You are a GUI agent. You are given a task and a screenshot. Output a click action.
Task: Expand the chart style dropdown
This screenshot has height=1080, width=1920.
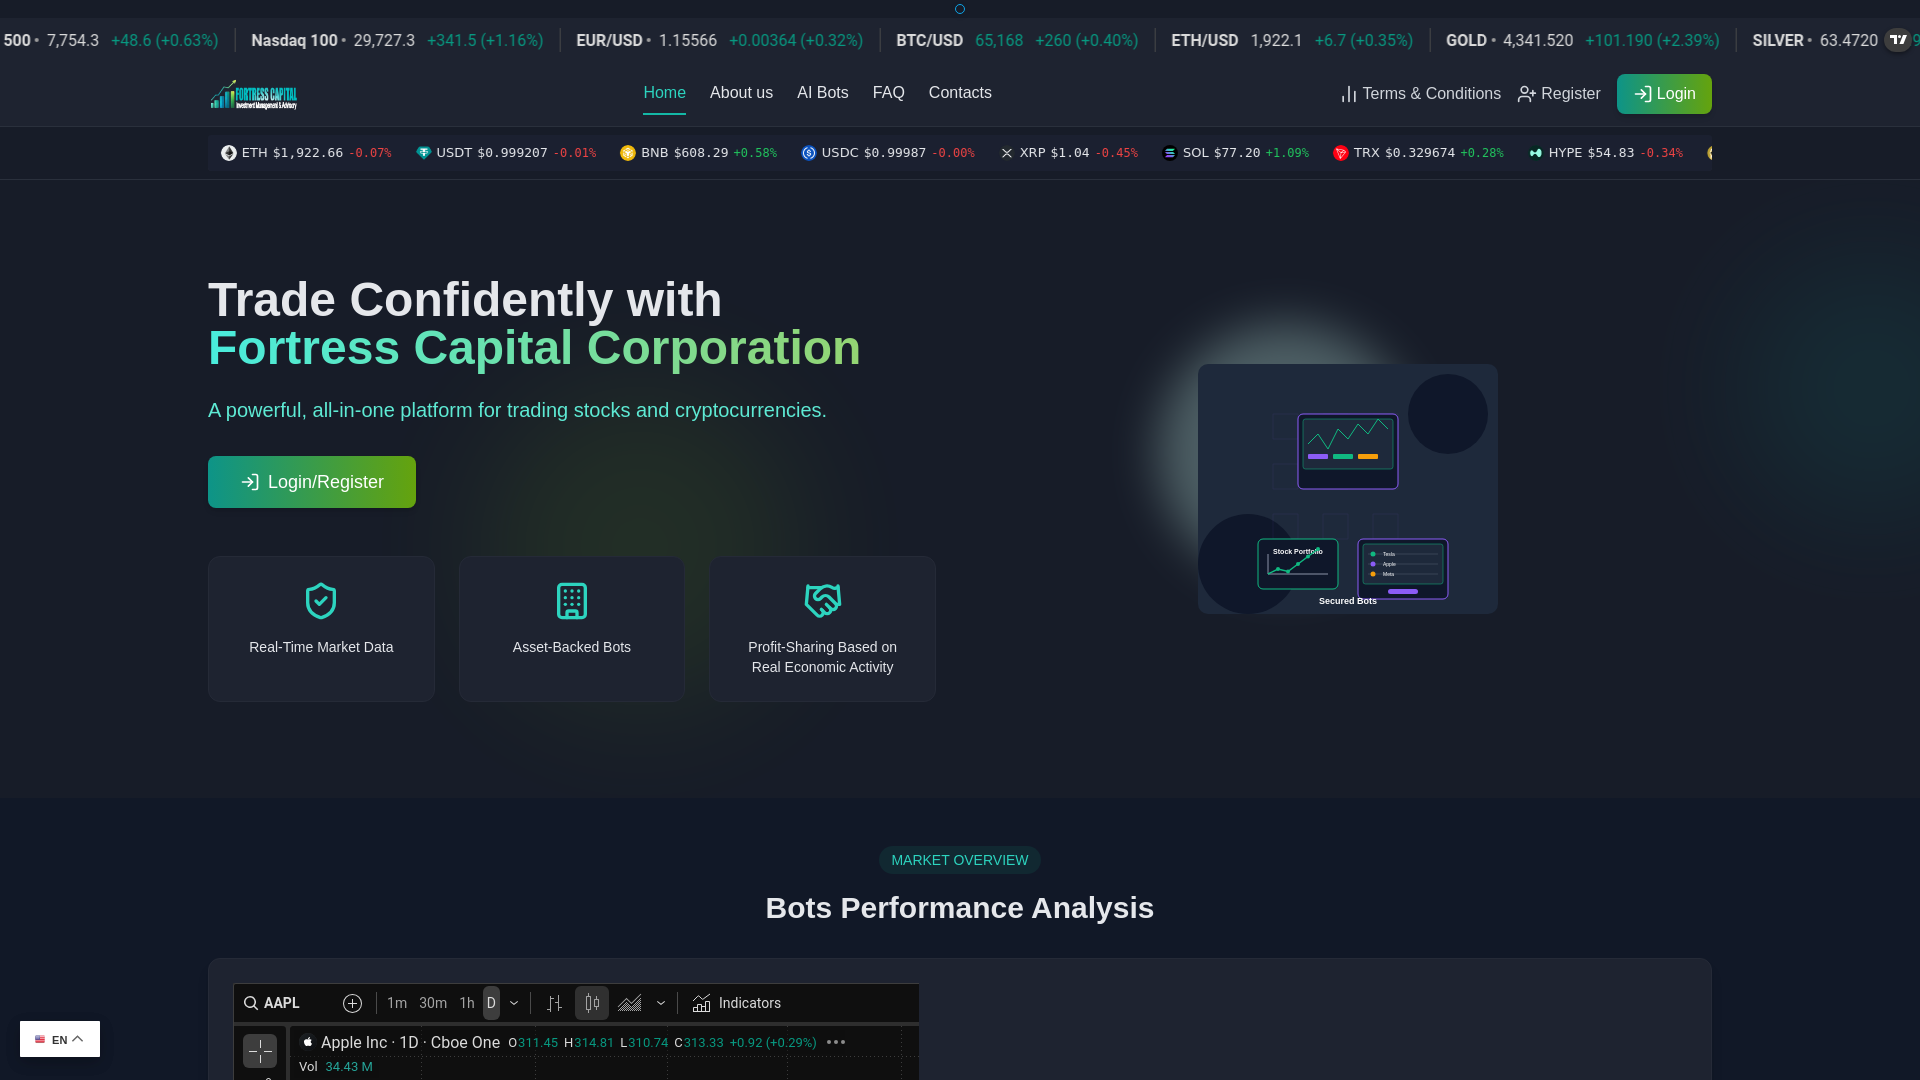661,1003
